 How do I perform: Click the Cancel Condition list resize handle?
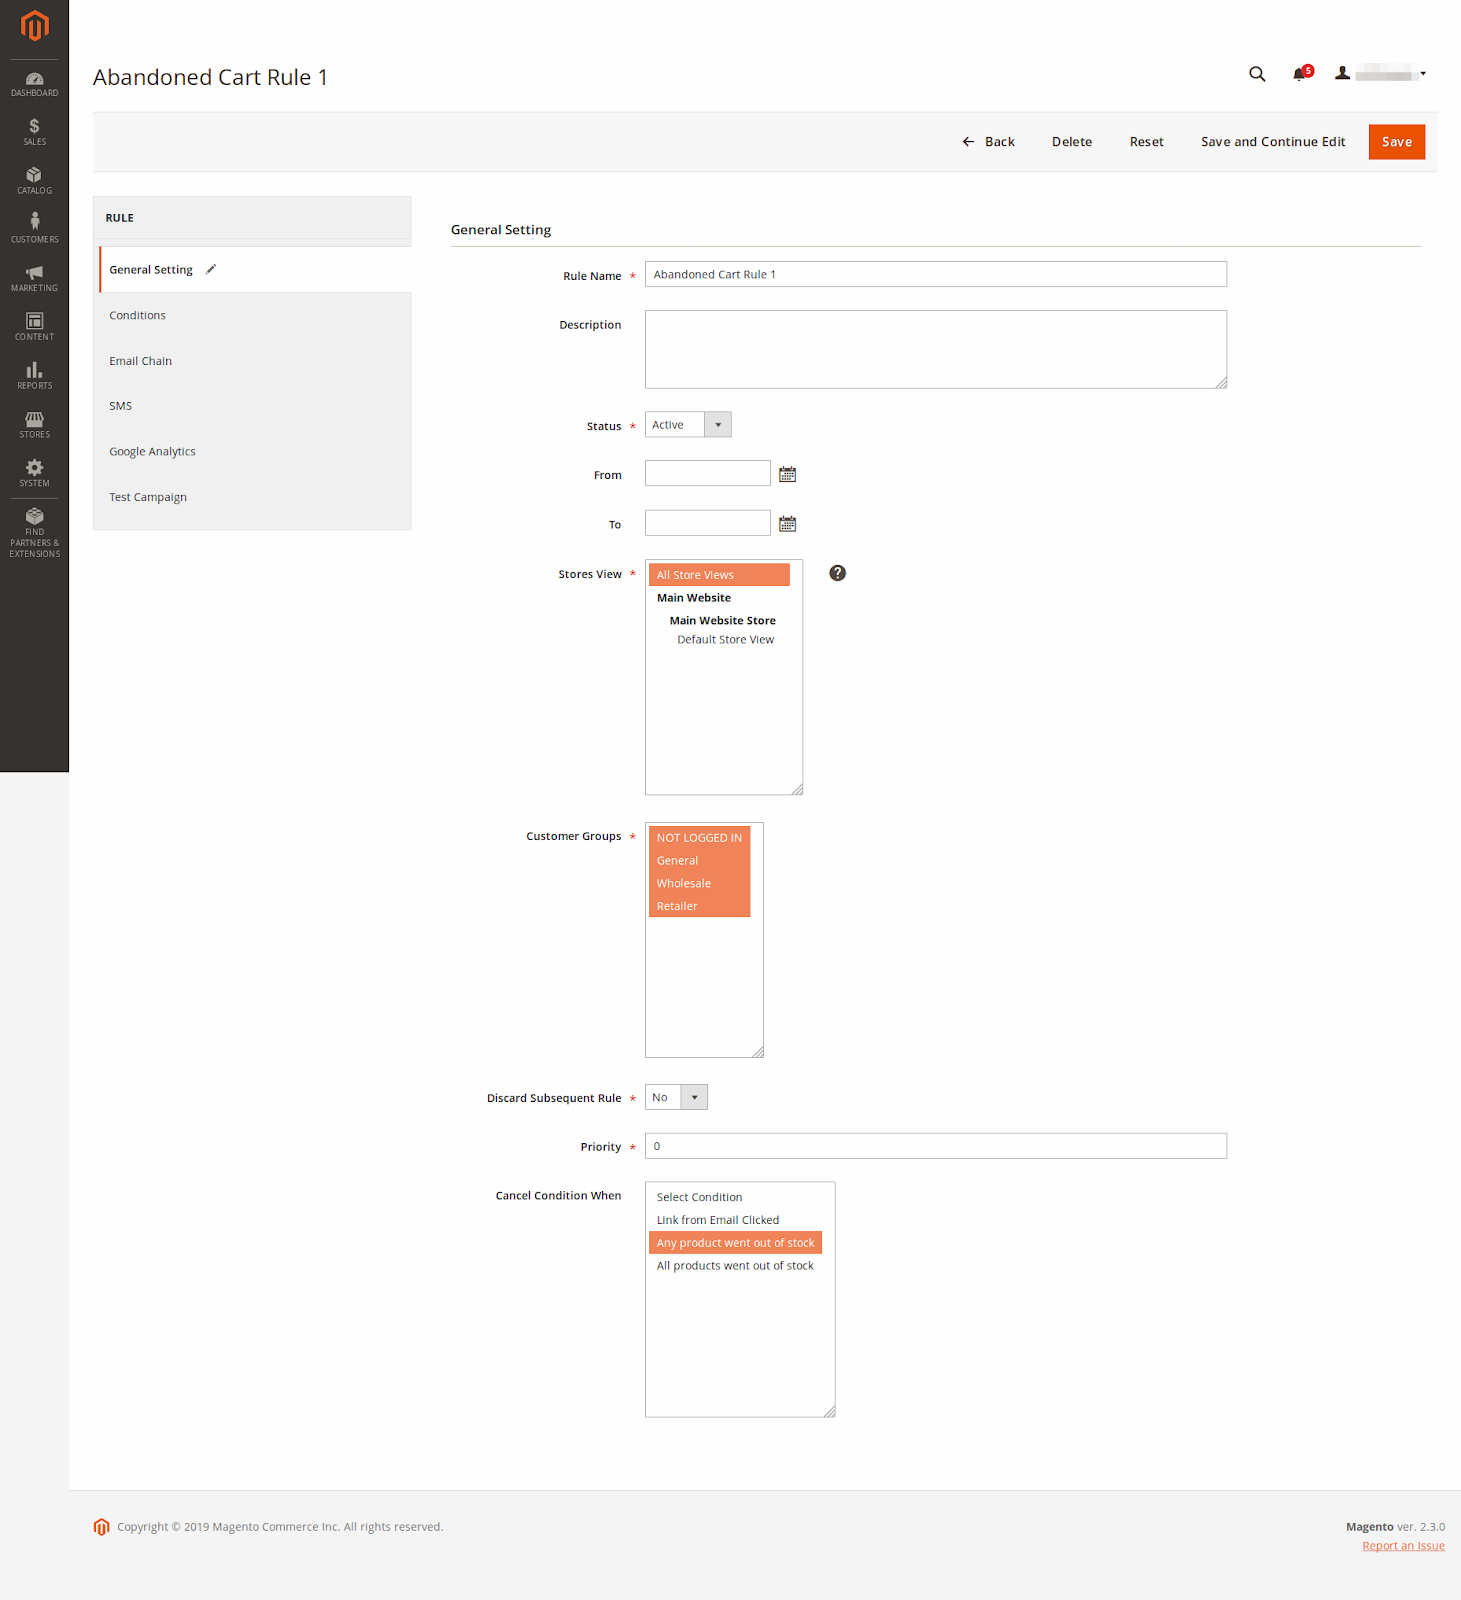(x=829, y=1411)
